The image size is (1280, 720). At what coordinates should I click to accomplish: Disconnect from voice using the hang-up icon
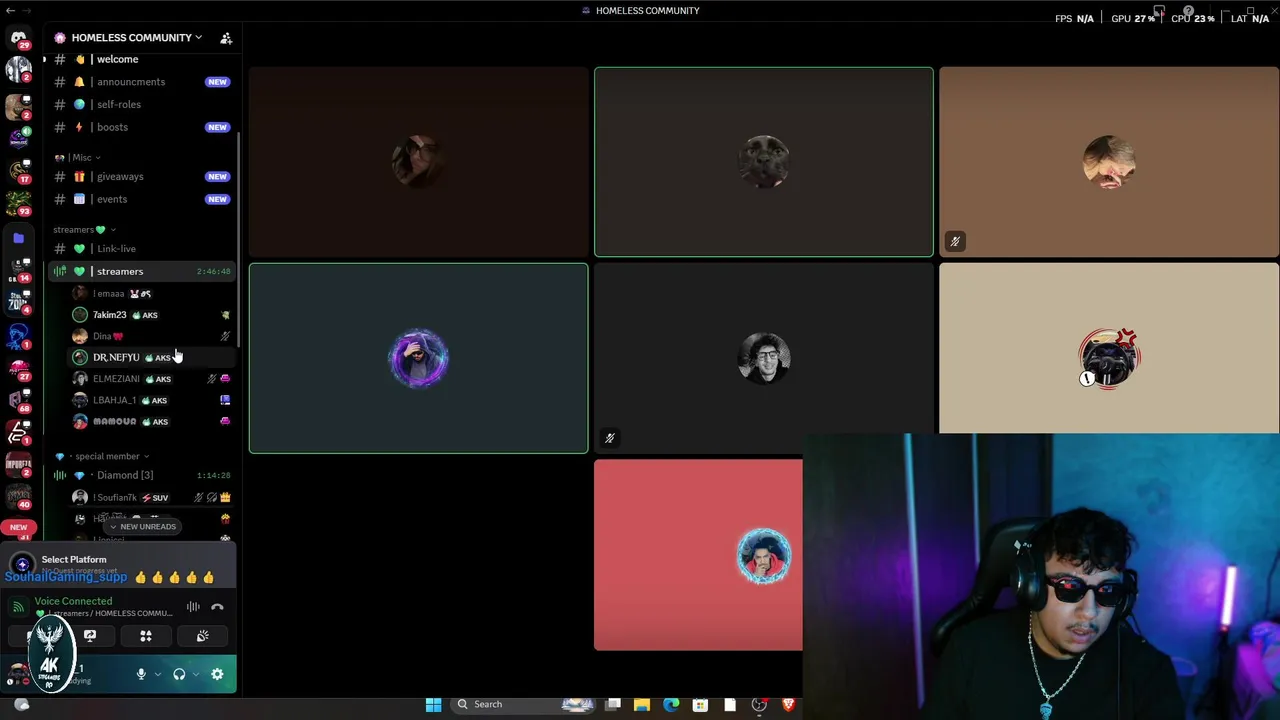tap(217, 607)
